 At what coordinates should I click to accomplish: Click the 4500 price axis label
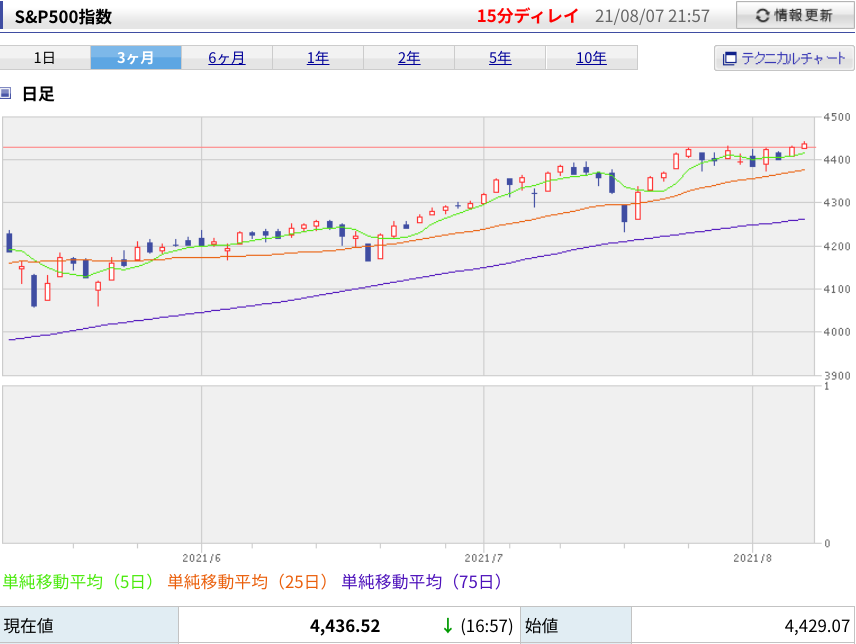837,117
